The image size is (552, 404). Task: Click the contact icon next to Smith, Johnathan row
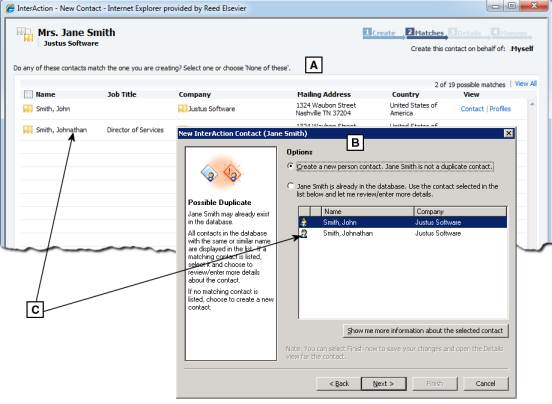[28, 130]
